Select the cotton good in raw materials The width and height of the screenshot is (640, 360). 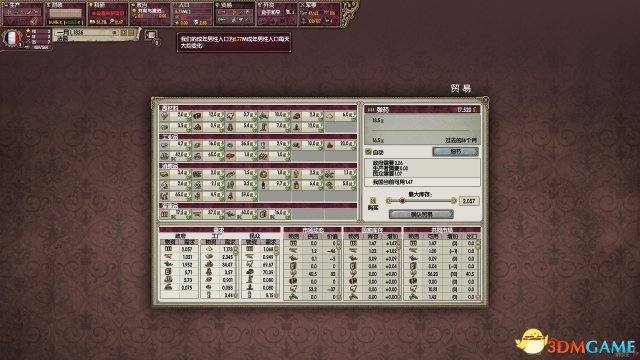(176, 116)
